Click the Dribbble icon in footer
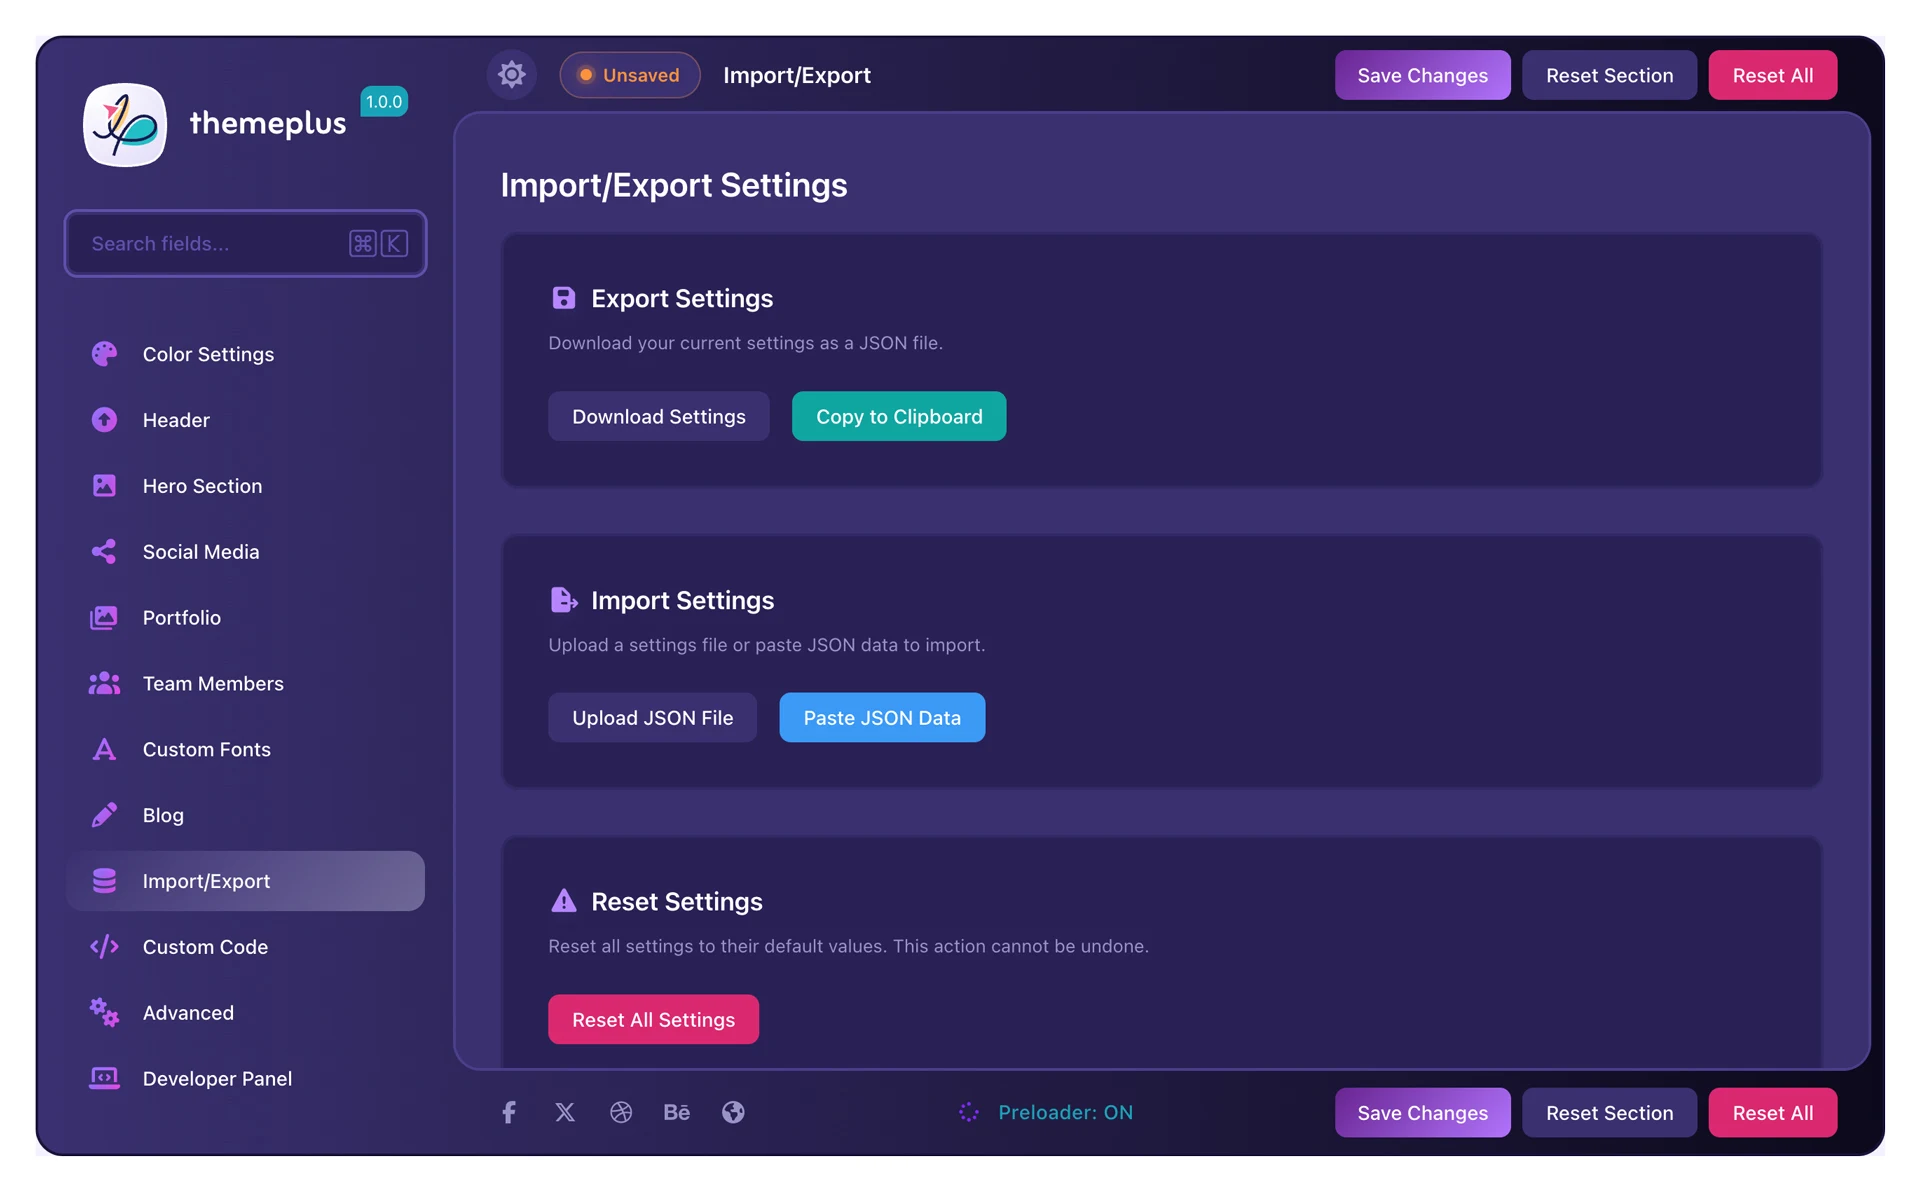1920x1191 pixels. pyautogui.click(x=621, y=1112)
